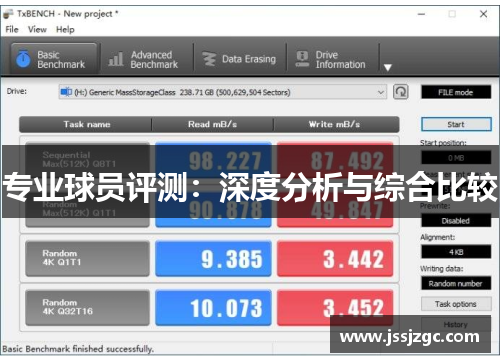Image resolution: width=500 pixels, height=362 pixels.
Task: Click the Drive Information disk icon
Action: (x=302, y=59)
